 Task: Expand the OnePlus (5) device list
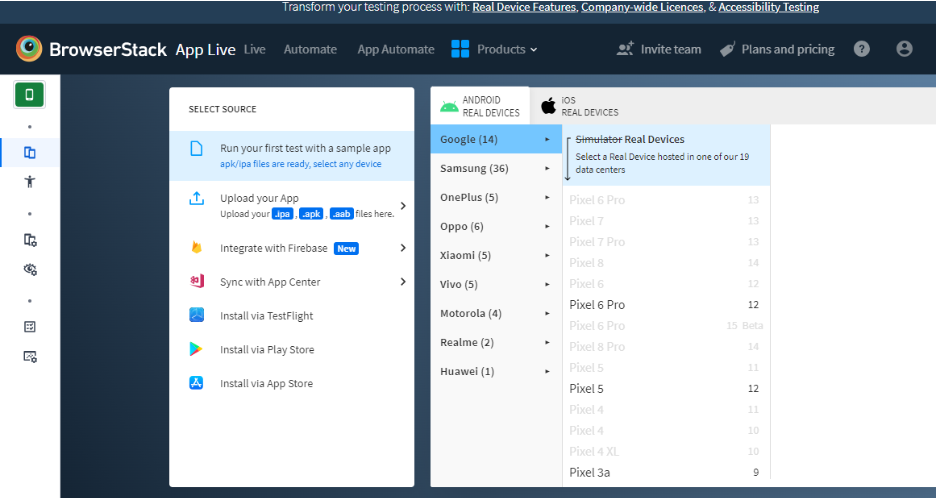pos(495,197)
